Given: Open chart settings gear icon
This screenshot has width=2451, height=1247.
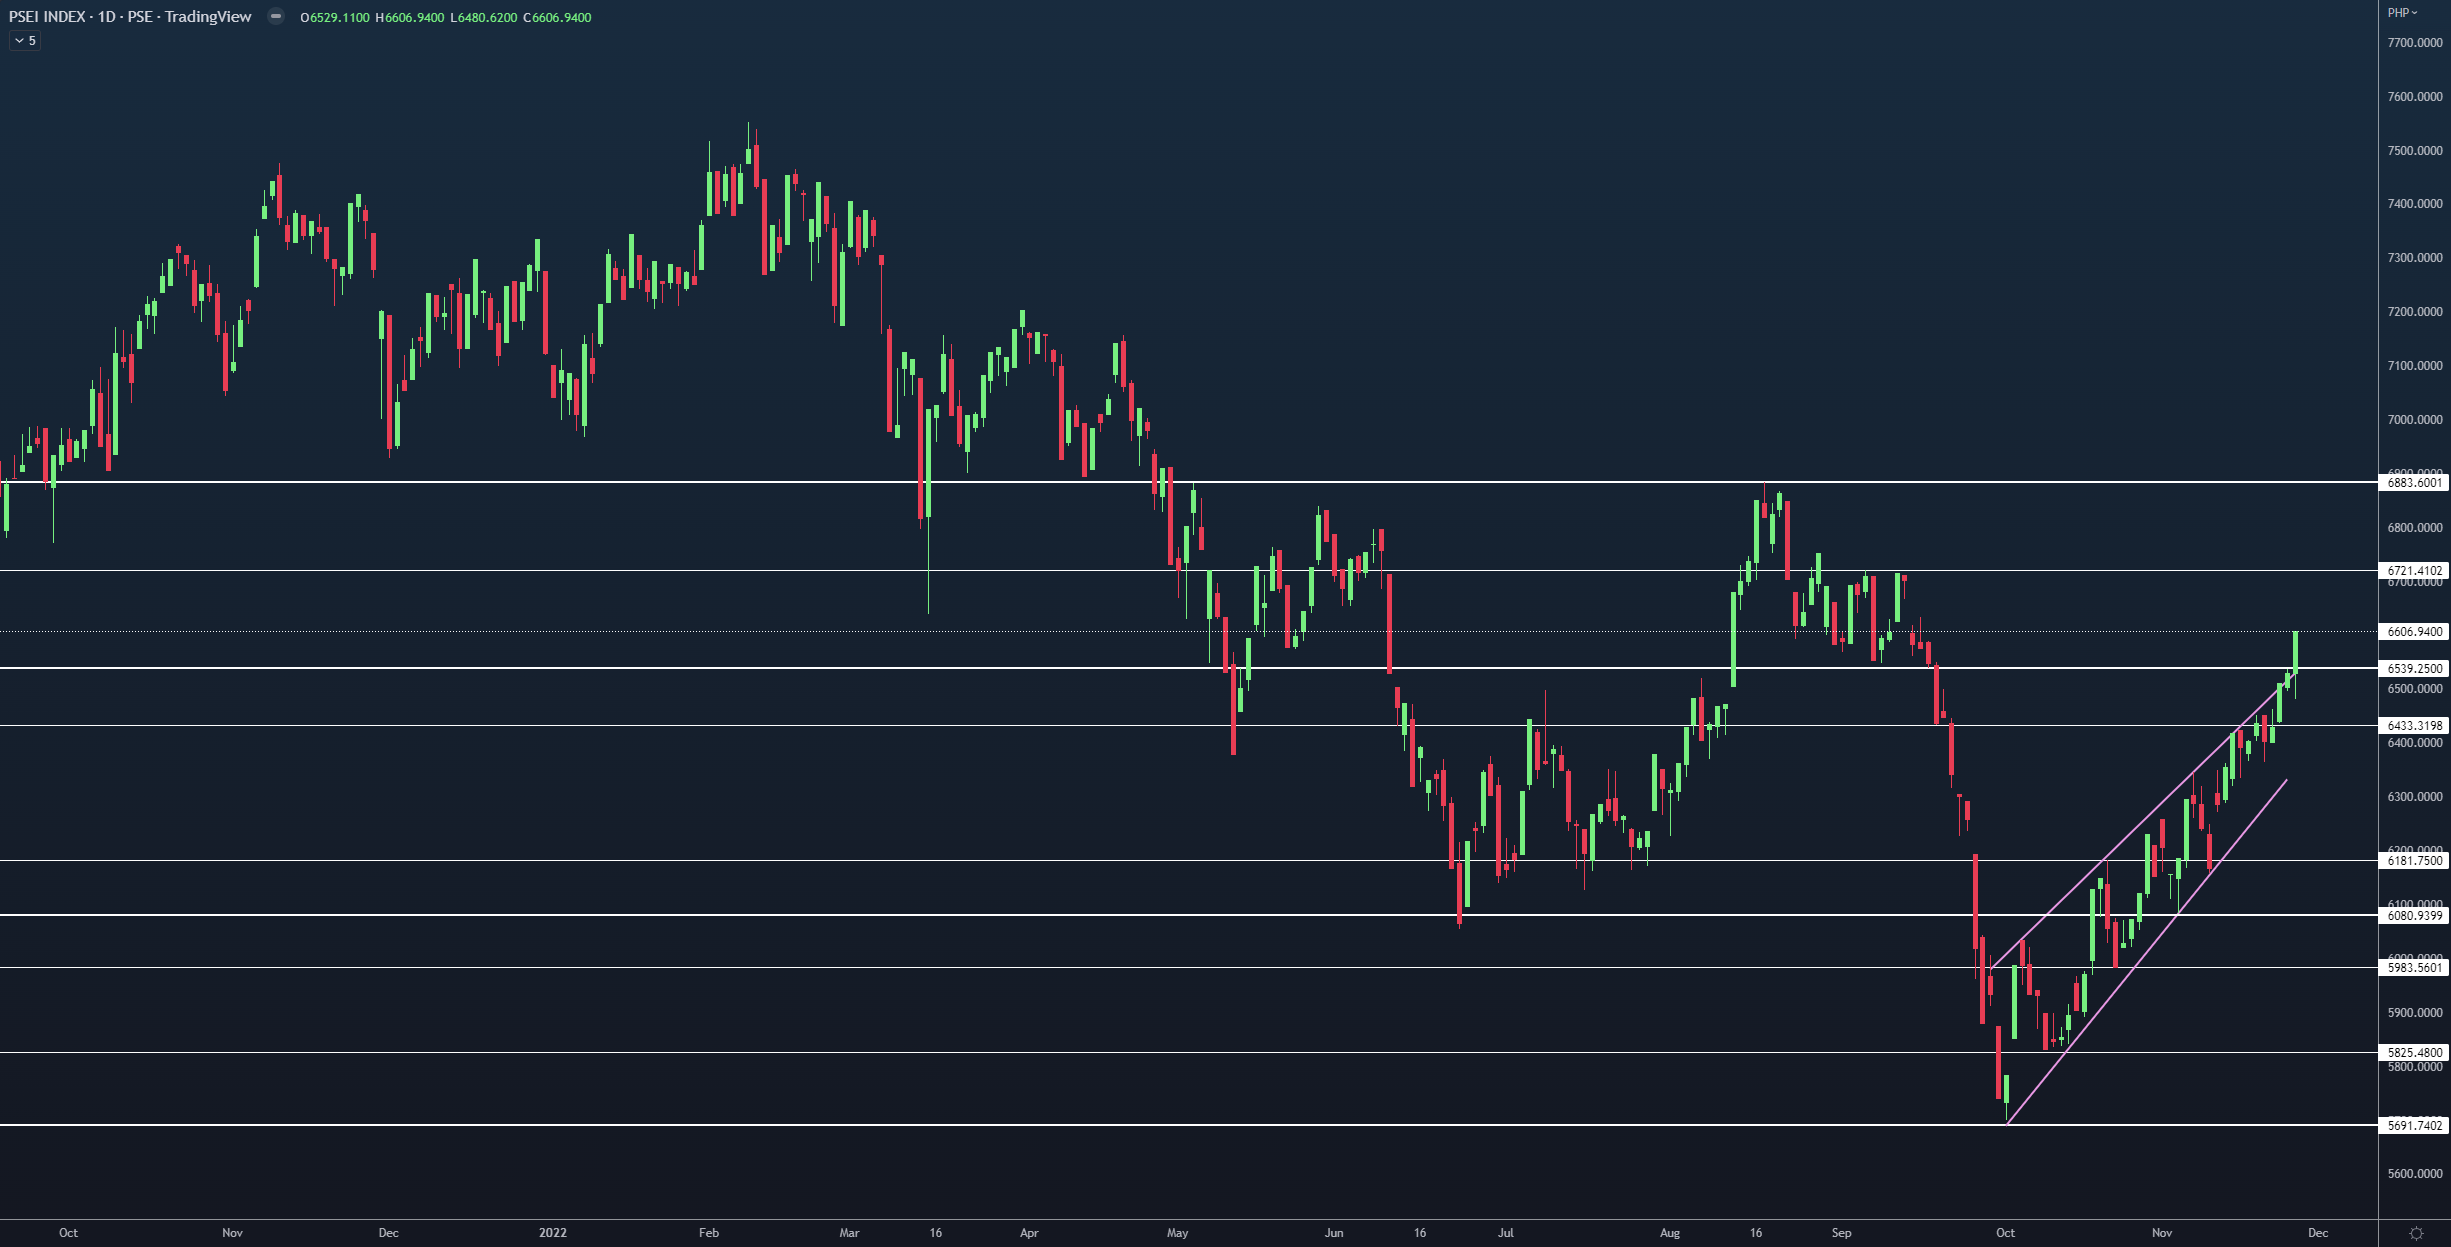Looking at the screenshot, I should 2416,1233.
